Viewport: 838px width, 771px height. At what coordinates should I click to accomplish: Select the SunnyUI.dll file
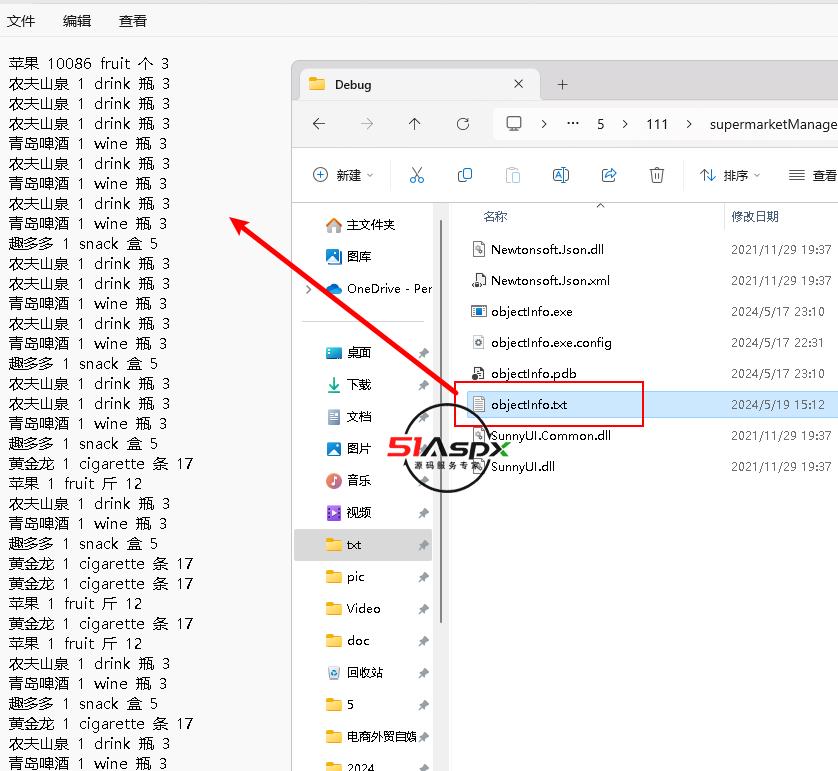[523, 466]
